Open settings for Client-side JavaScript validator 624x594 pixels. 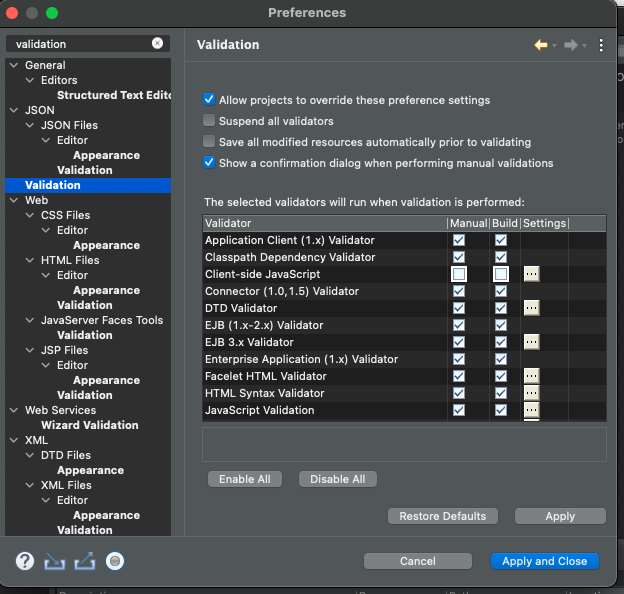pos(532,274)
